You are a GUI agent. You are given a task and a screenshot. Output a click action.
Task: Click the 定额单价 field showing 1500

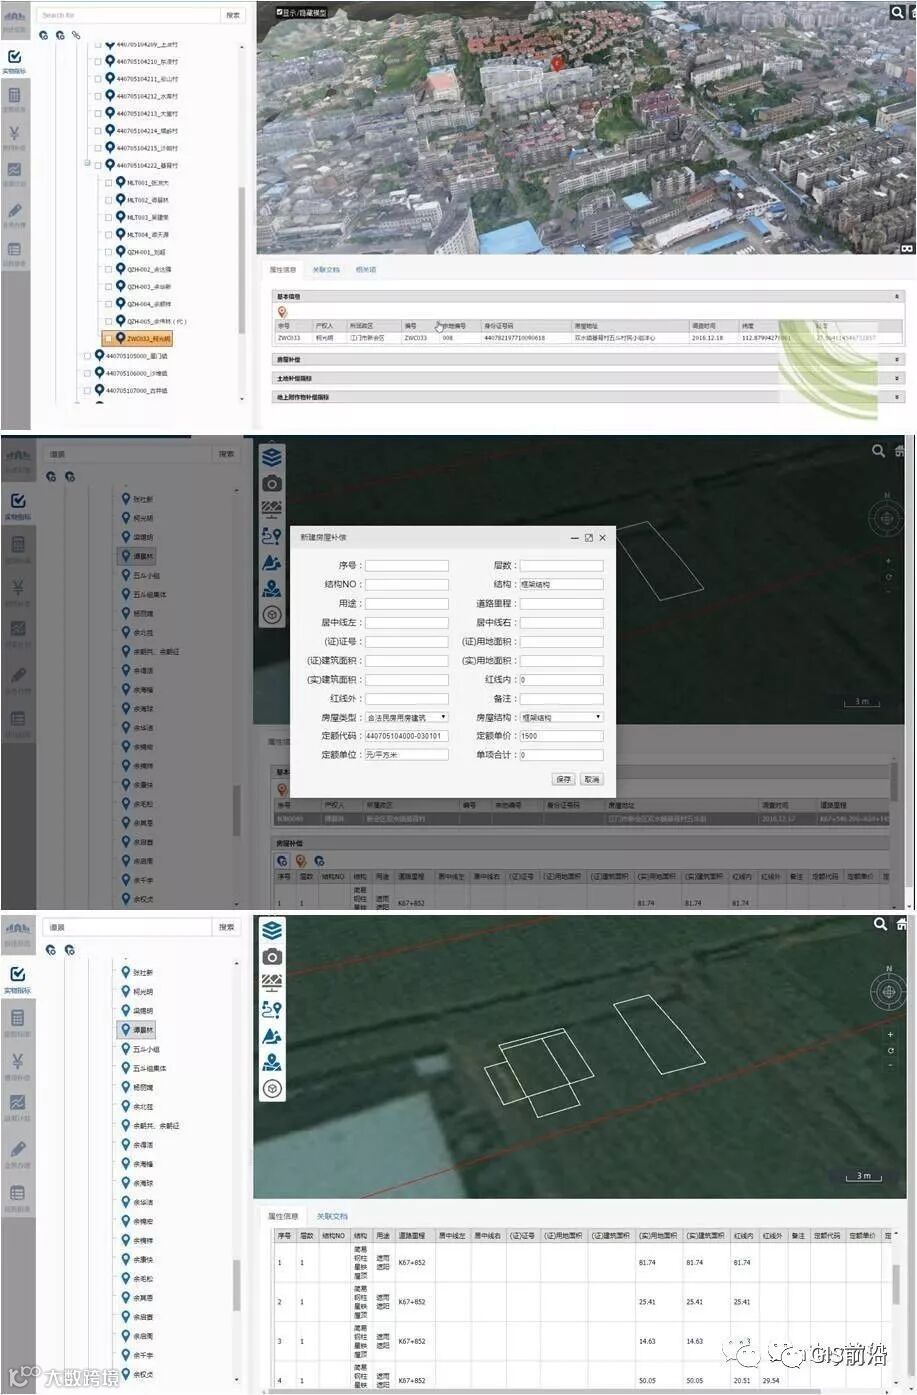point(561,736)
